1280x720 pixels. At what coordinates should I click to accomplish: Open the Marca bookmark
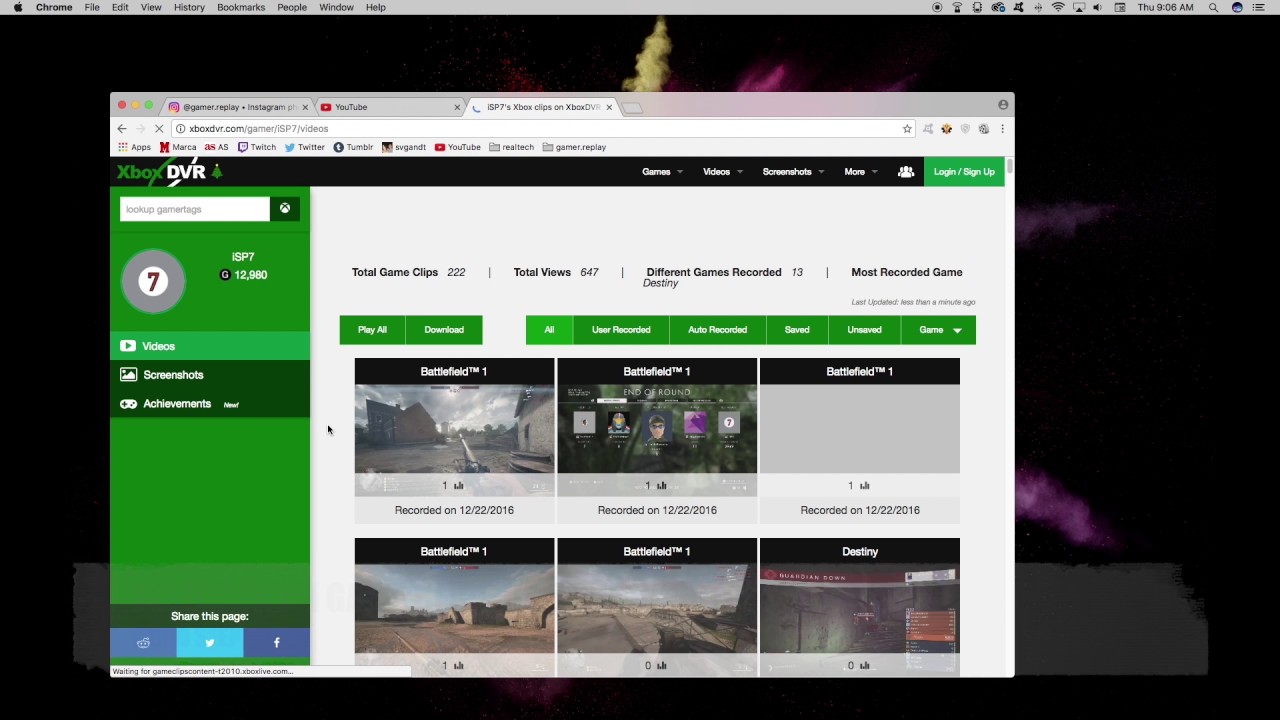point(178,147)
